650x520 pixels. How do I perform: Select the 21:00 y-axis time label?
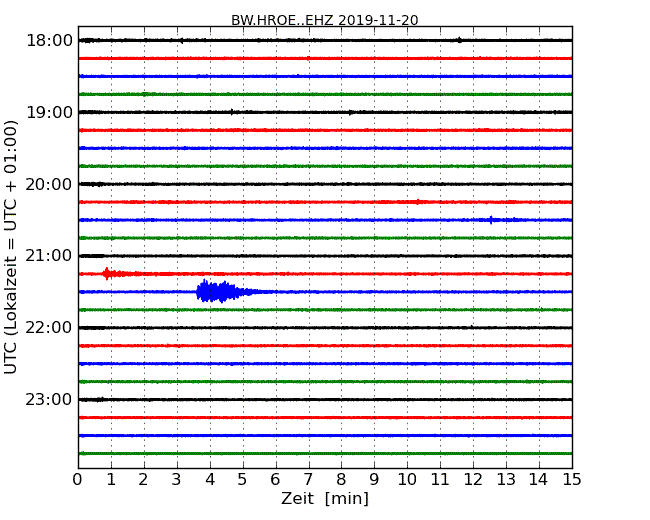[x=49, y=256]
